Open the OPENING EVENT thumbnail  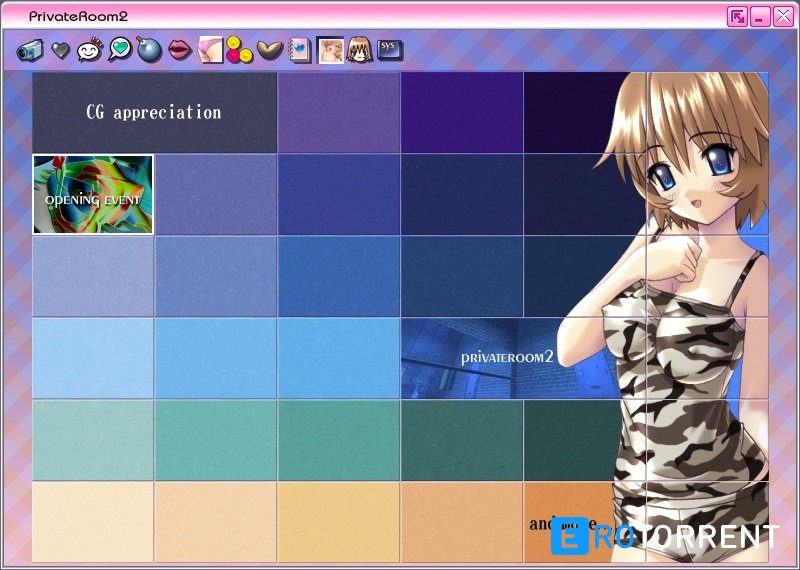click(93, 194)
